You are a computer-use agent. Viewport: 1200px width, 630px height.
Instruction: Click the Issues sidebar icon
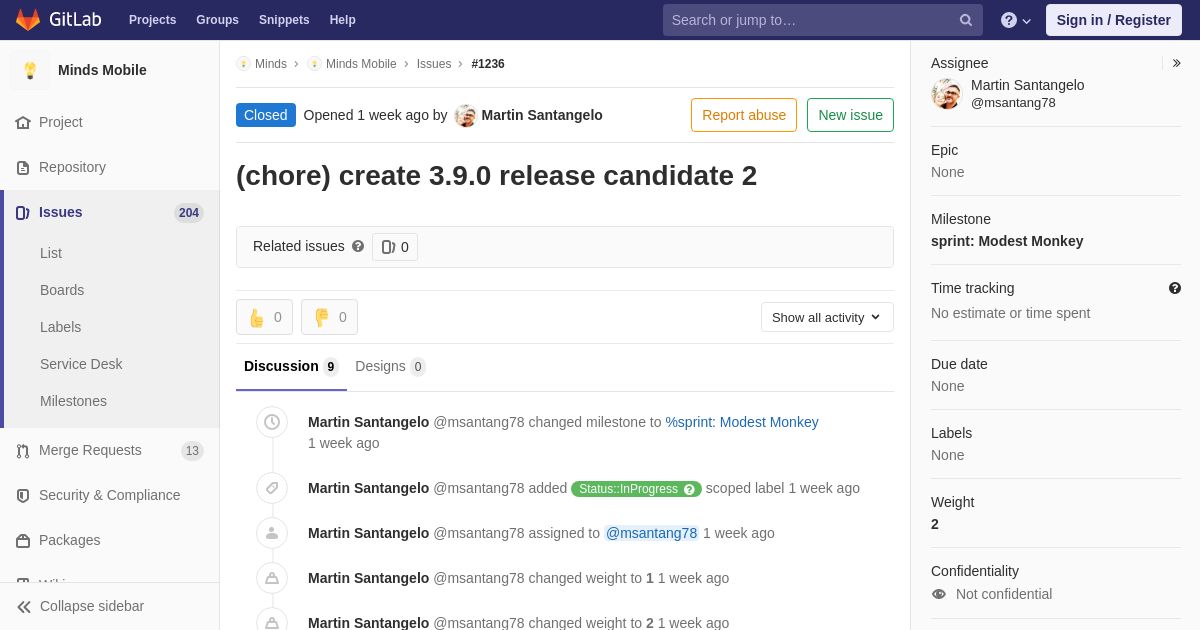point(23,212)
